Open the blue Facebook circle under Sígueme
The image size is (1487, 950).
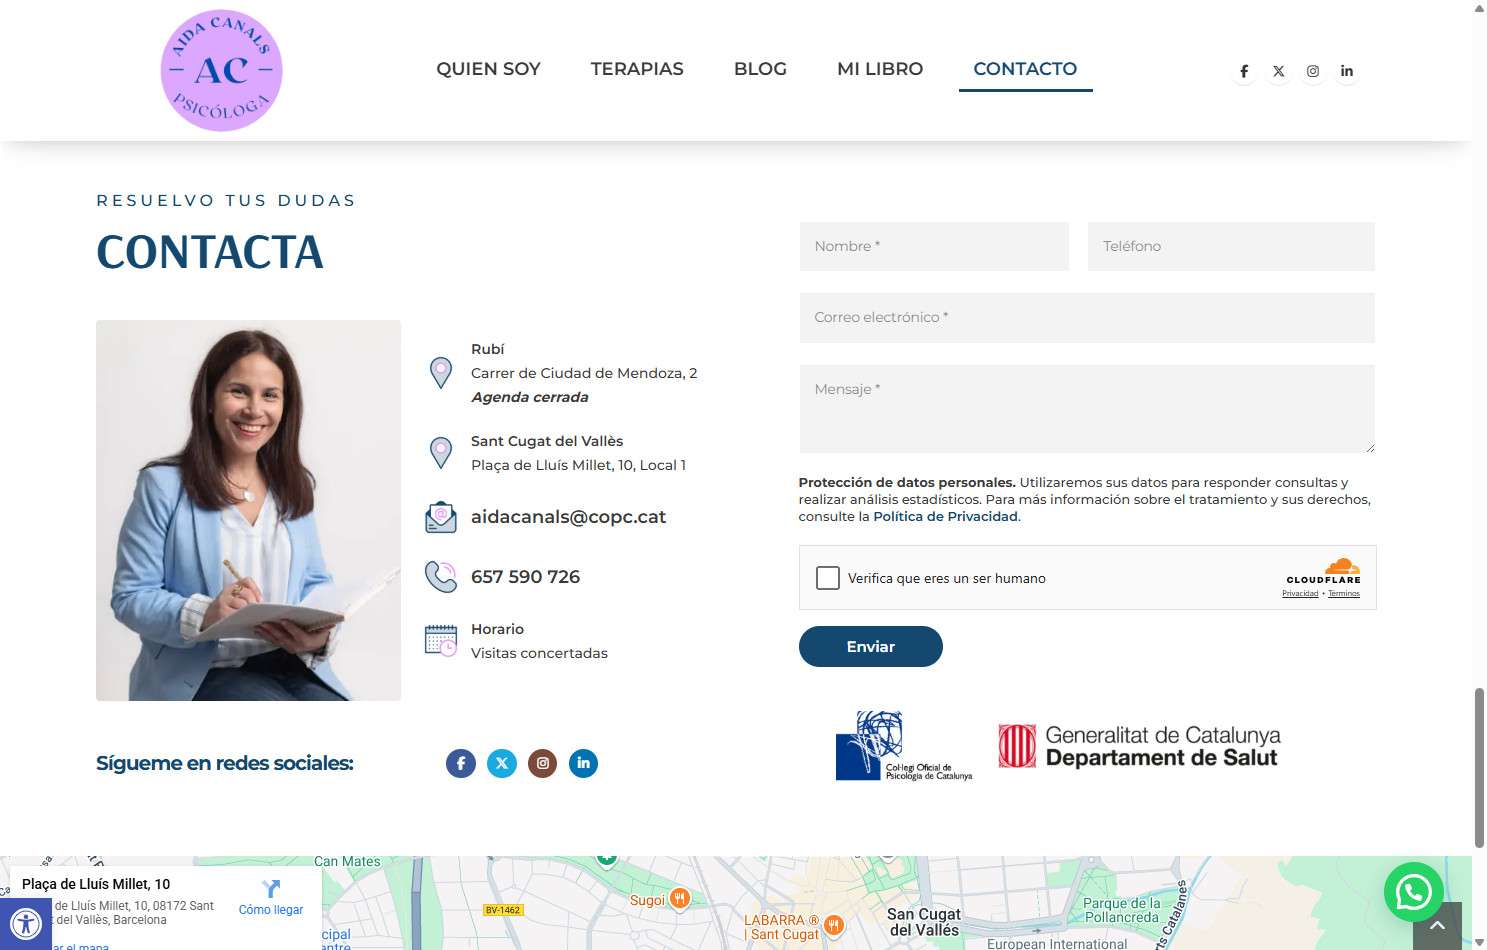pos(461,763)
